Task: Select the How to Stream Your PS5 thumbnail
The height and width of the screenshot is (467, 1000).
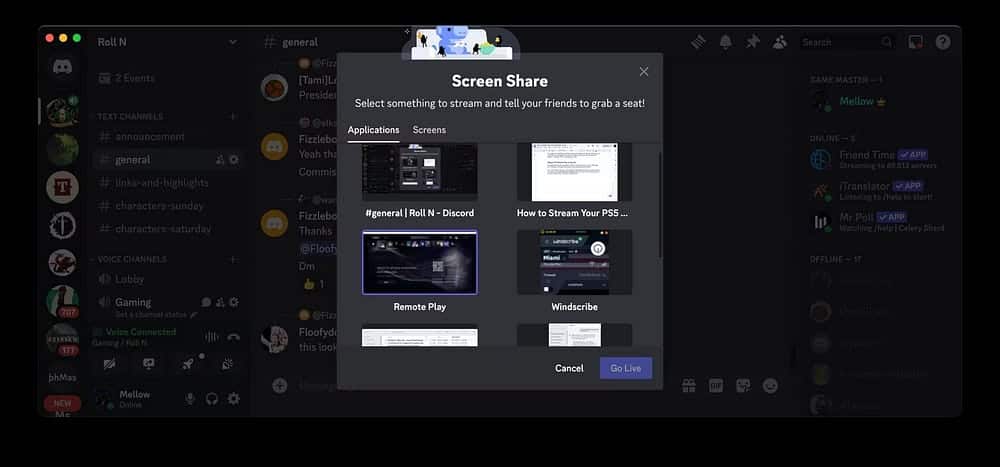Action: 575,172
